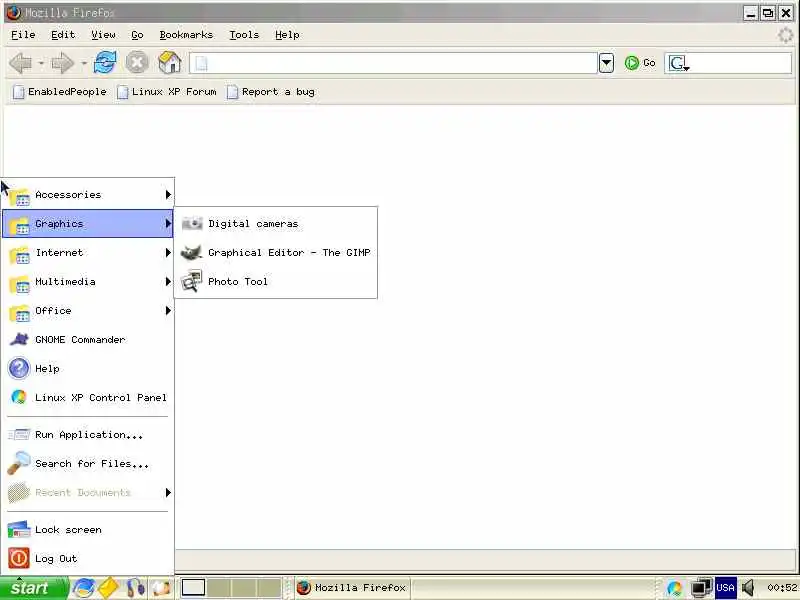This screenshot has width=800, height=600.
Task: Open Linux XP Forum bookmark
Action: pos(167,92)
